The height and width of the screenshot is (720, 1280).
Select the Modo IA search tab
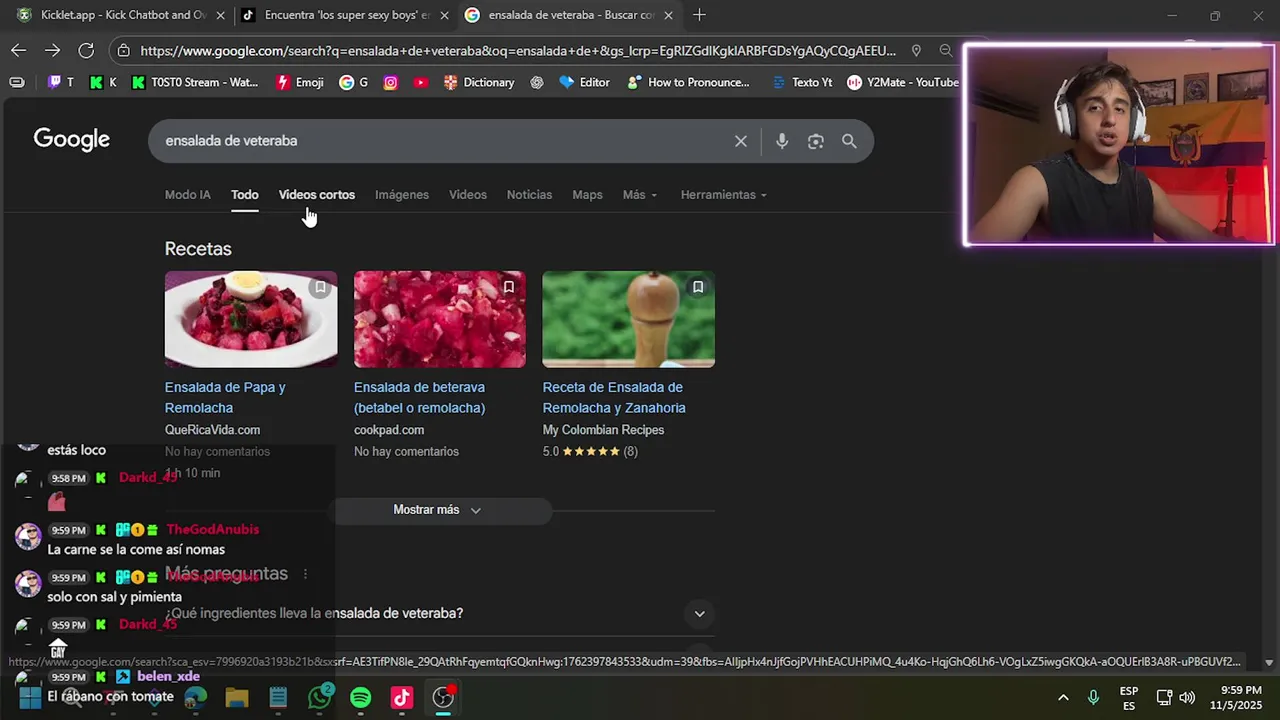pyautogui.click(x=188, y=195)
